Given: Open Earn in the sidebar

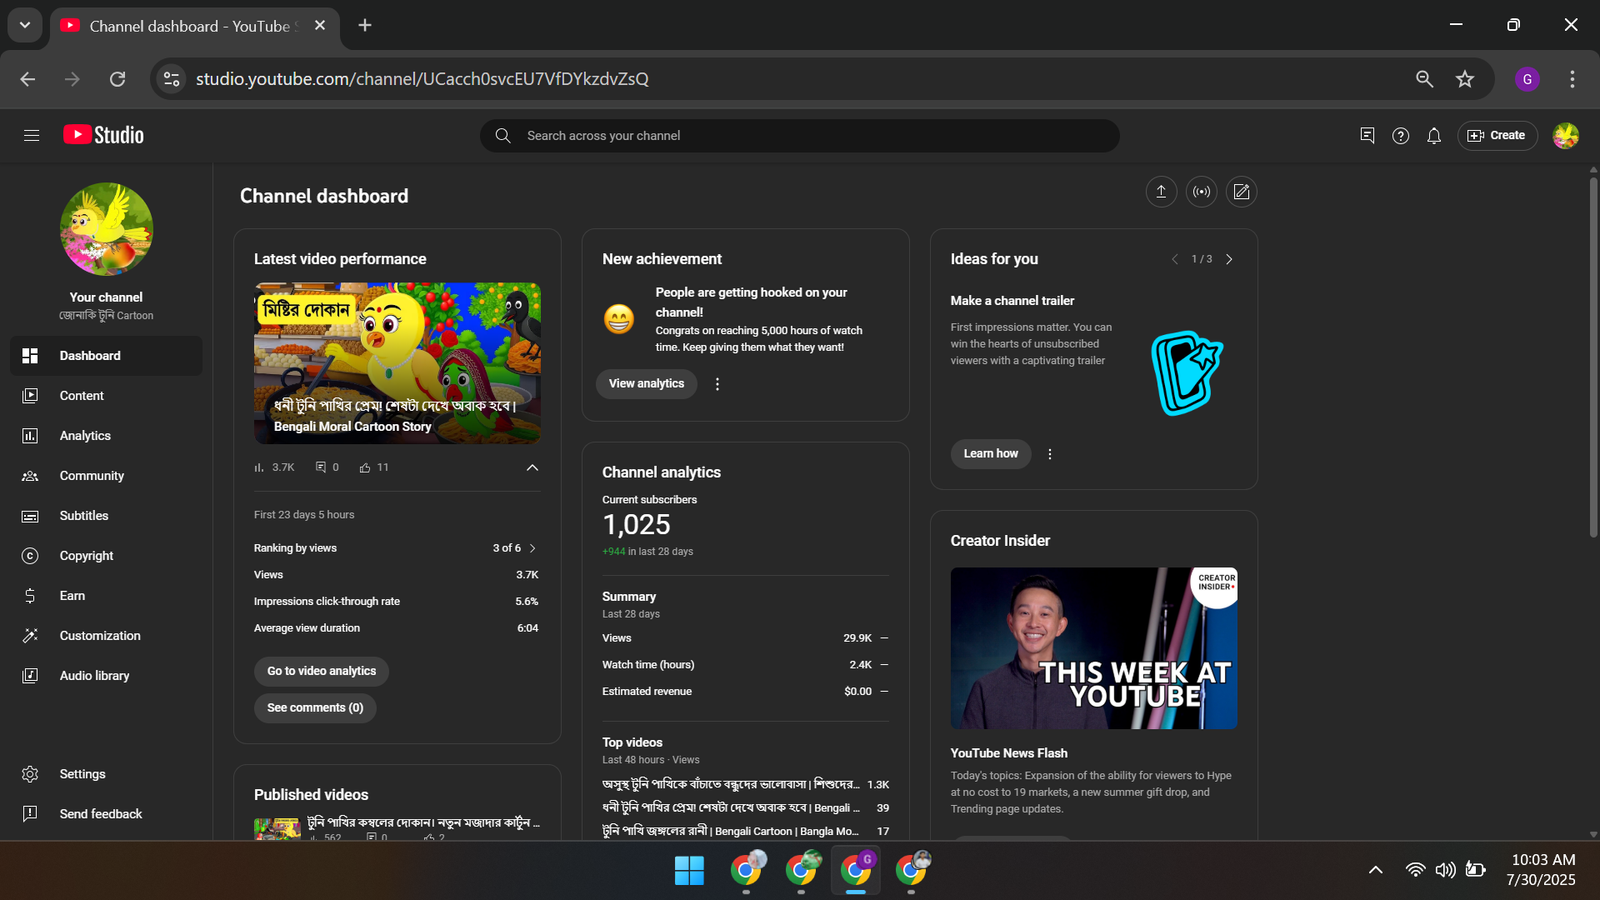Looking at the screenshot, I should tap(106, 596).
